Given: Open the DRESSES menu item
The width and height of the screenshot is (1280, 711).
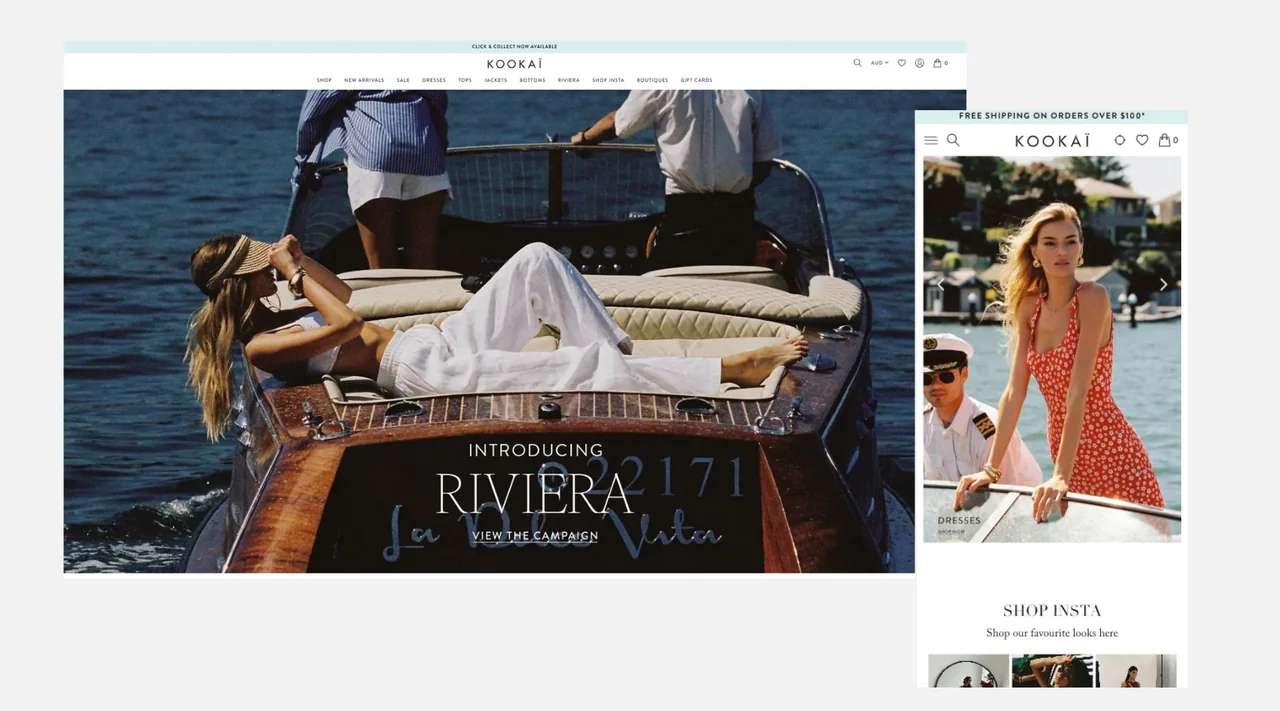Looking at the screenshot, I should coord(434,80).
